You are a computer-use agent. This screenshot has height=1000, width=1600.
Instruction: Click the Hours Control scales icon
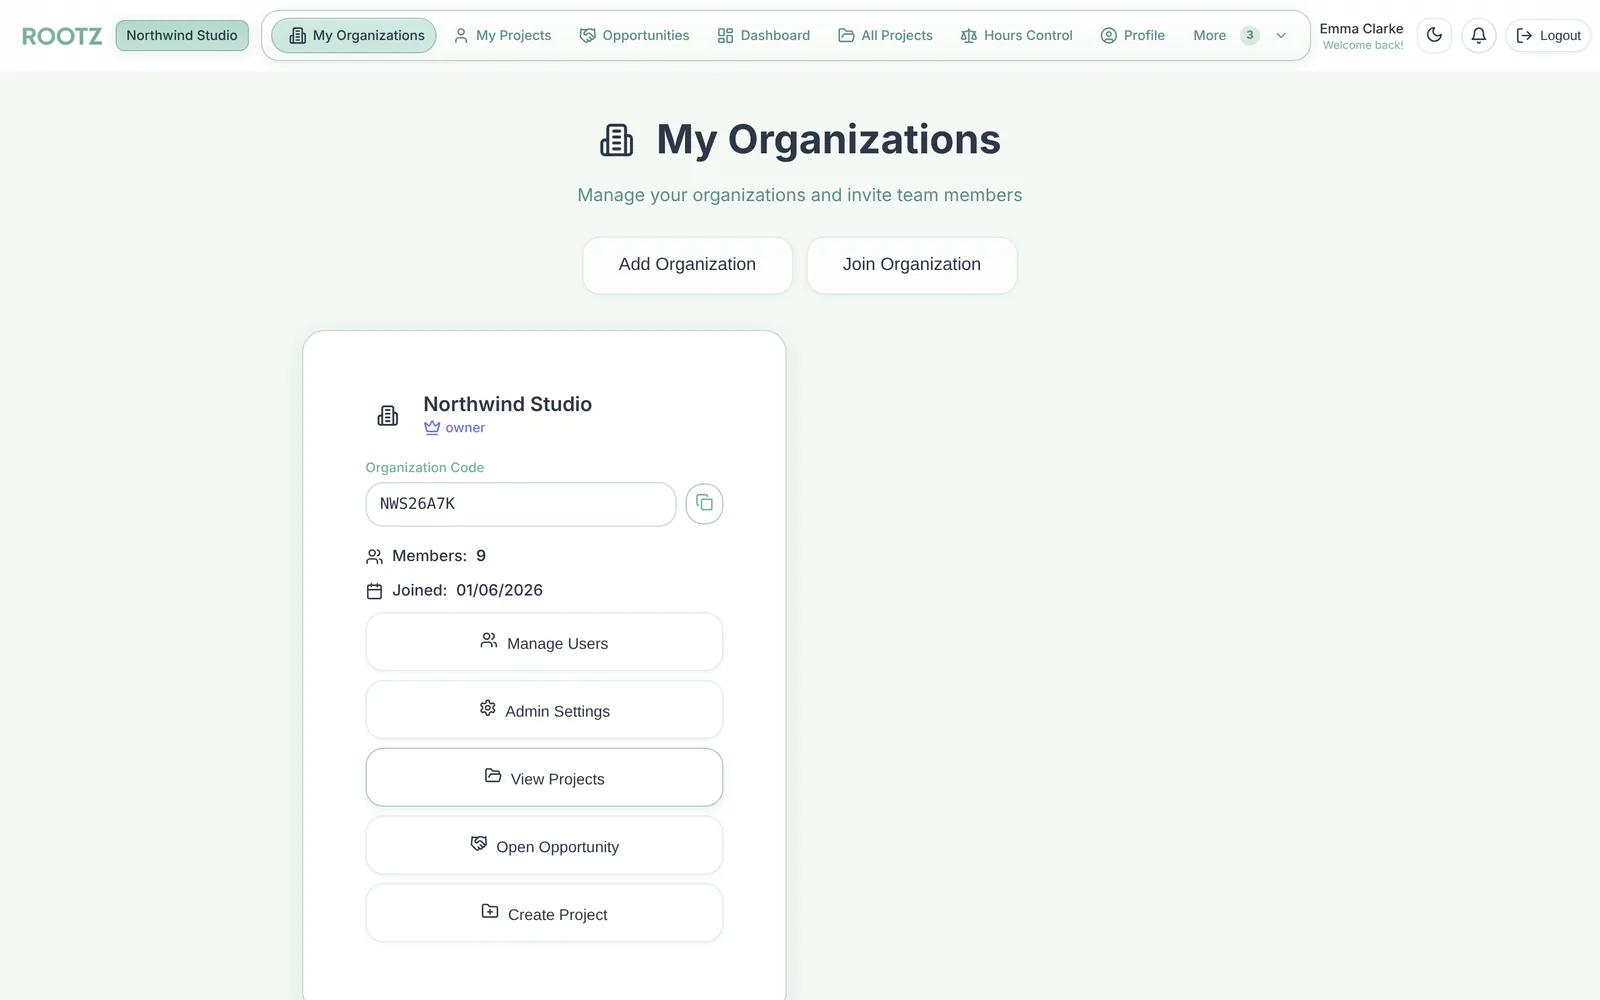969,36
